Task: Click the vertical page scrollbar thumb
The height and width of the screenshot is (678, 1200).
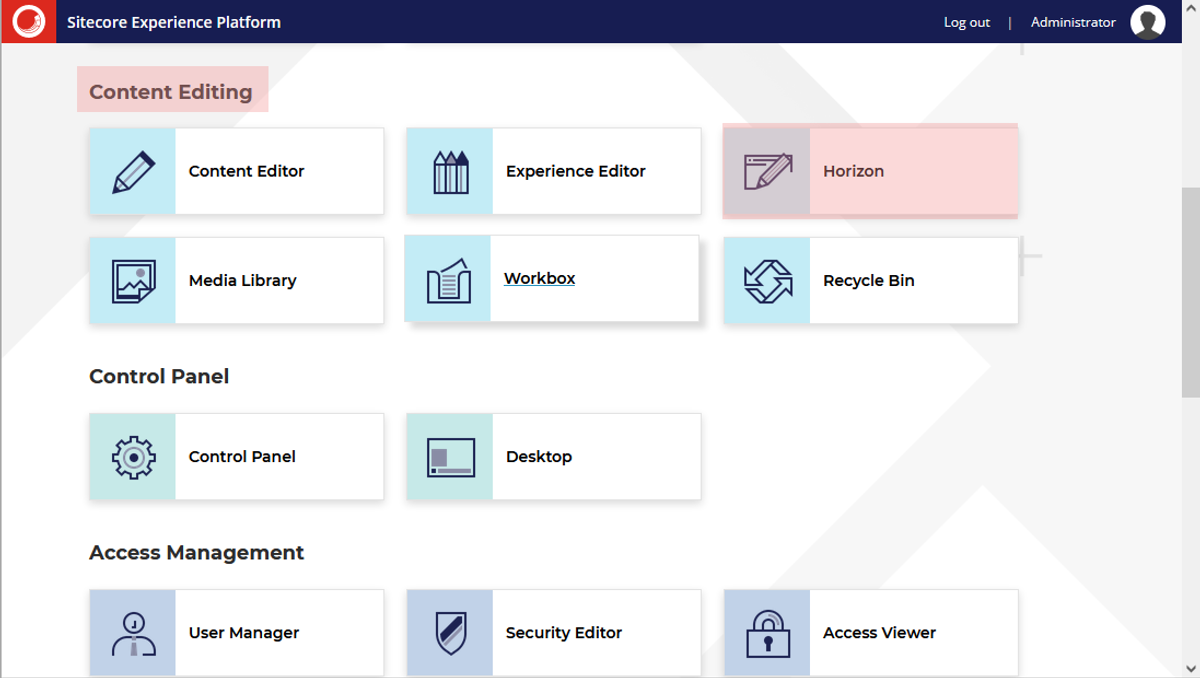Action: click(1190, 292)
